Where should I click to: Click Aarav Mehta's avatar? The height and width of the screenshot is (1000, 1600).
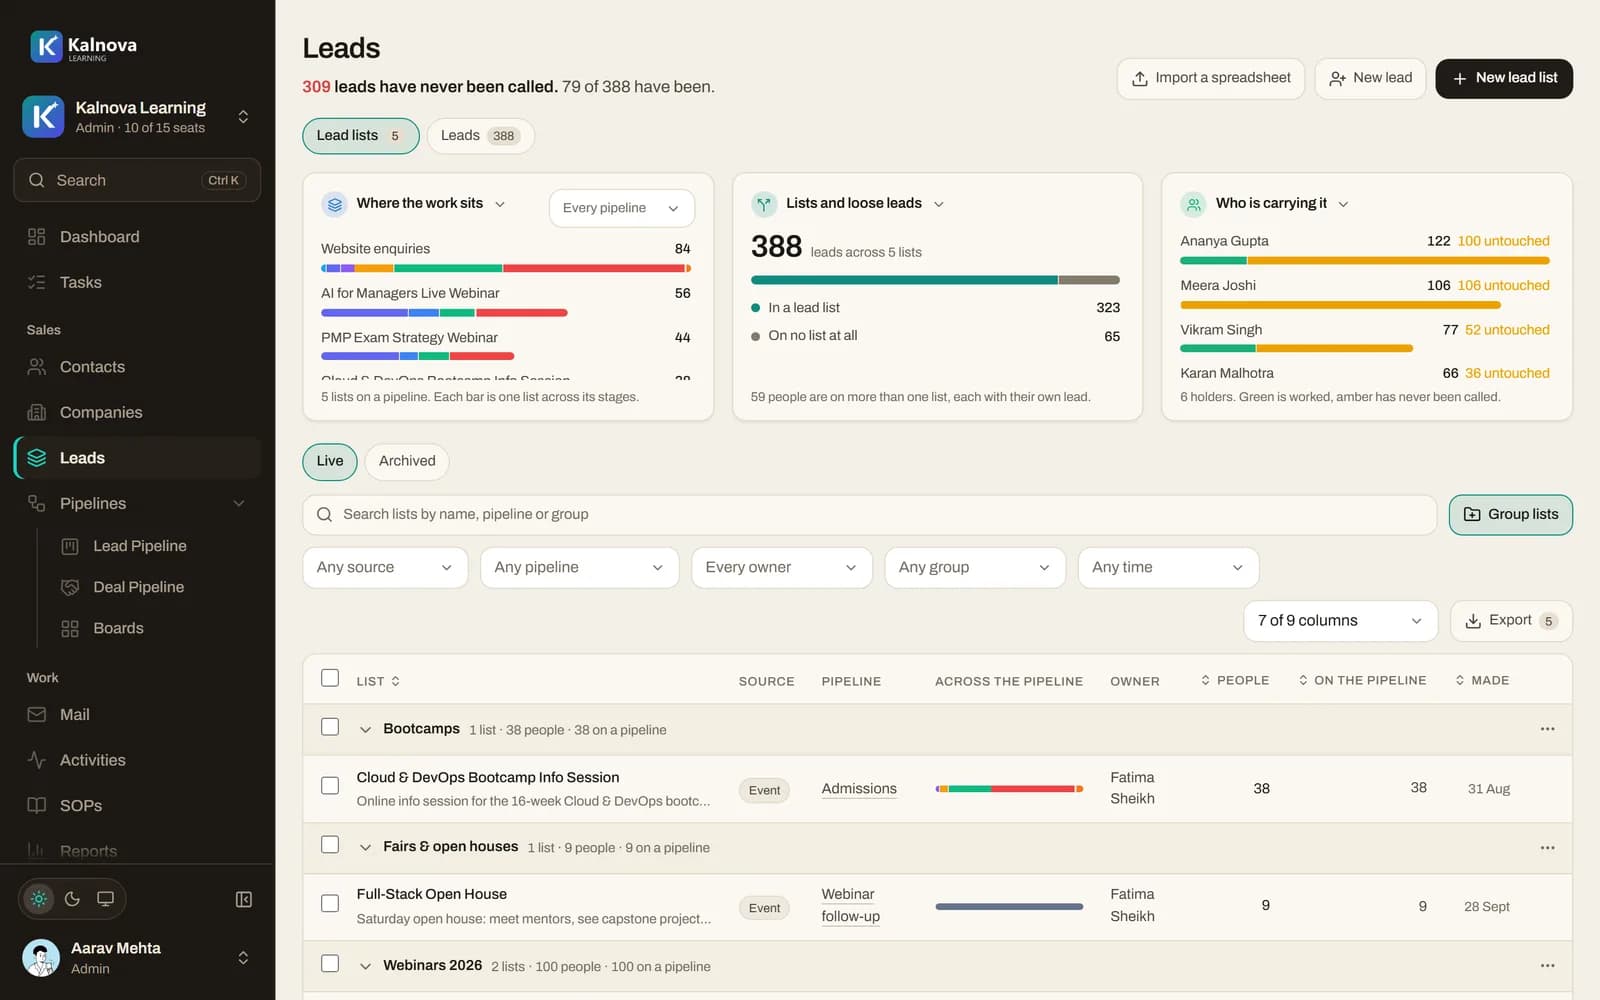point(41,957)
